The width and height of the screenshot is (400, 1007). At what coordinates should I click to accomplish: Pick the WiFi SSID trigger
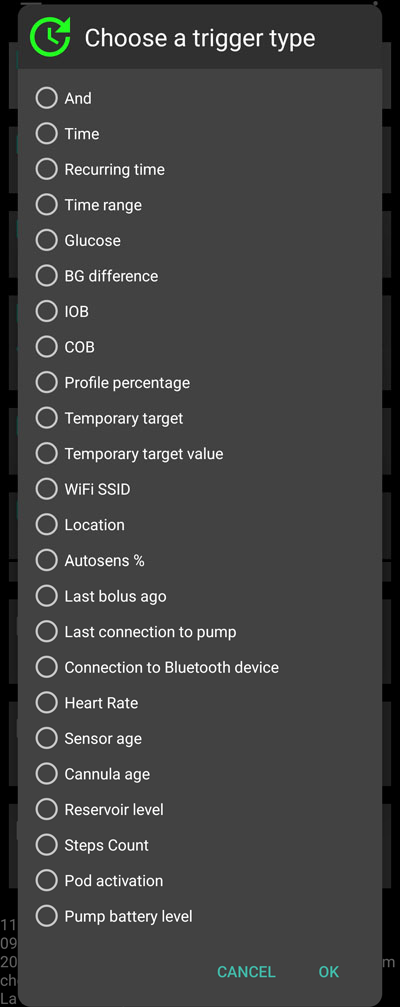pos(47,489)
